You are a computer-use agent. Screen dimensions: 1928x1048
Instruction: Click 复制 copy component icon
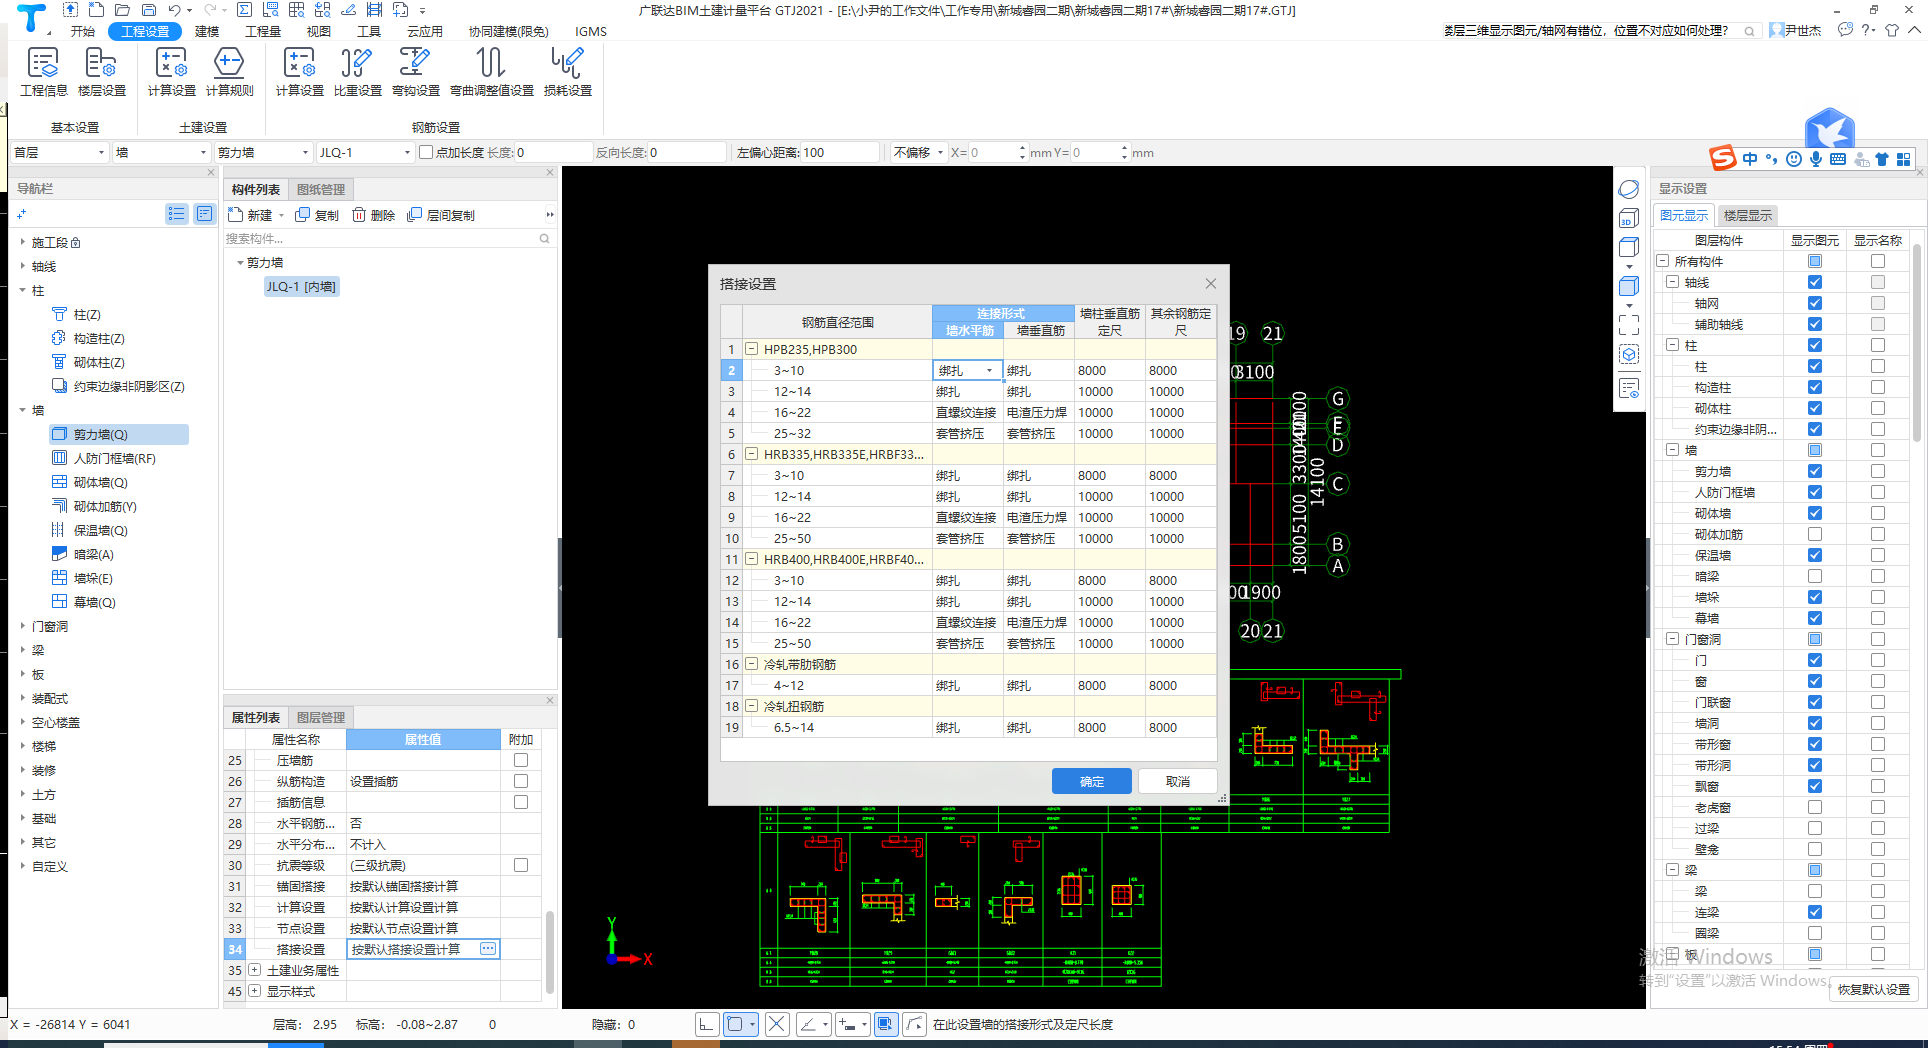click(x=317, y=215)
